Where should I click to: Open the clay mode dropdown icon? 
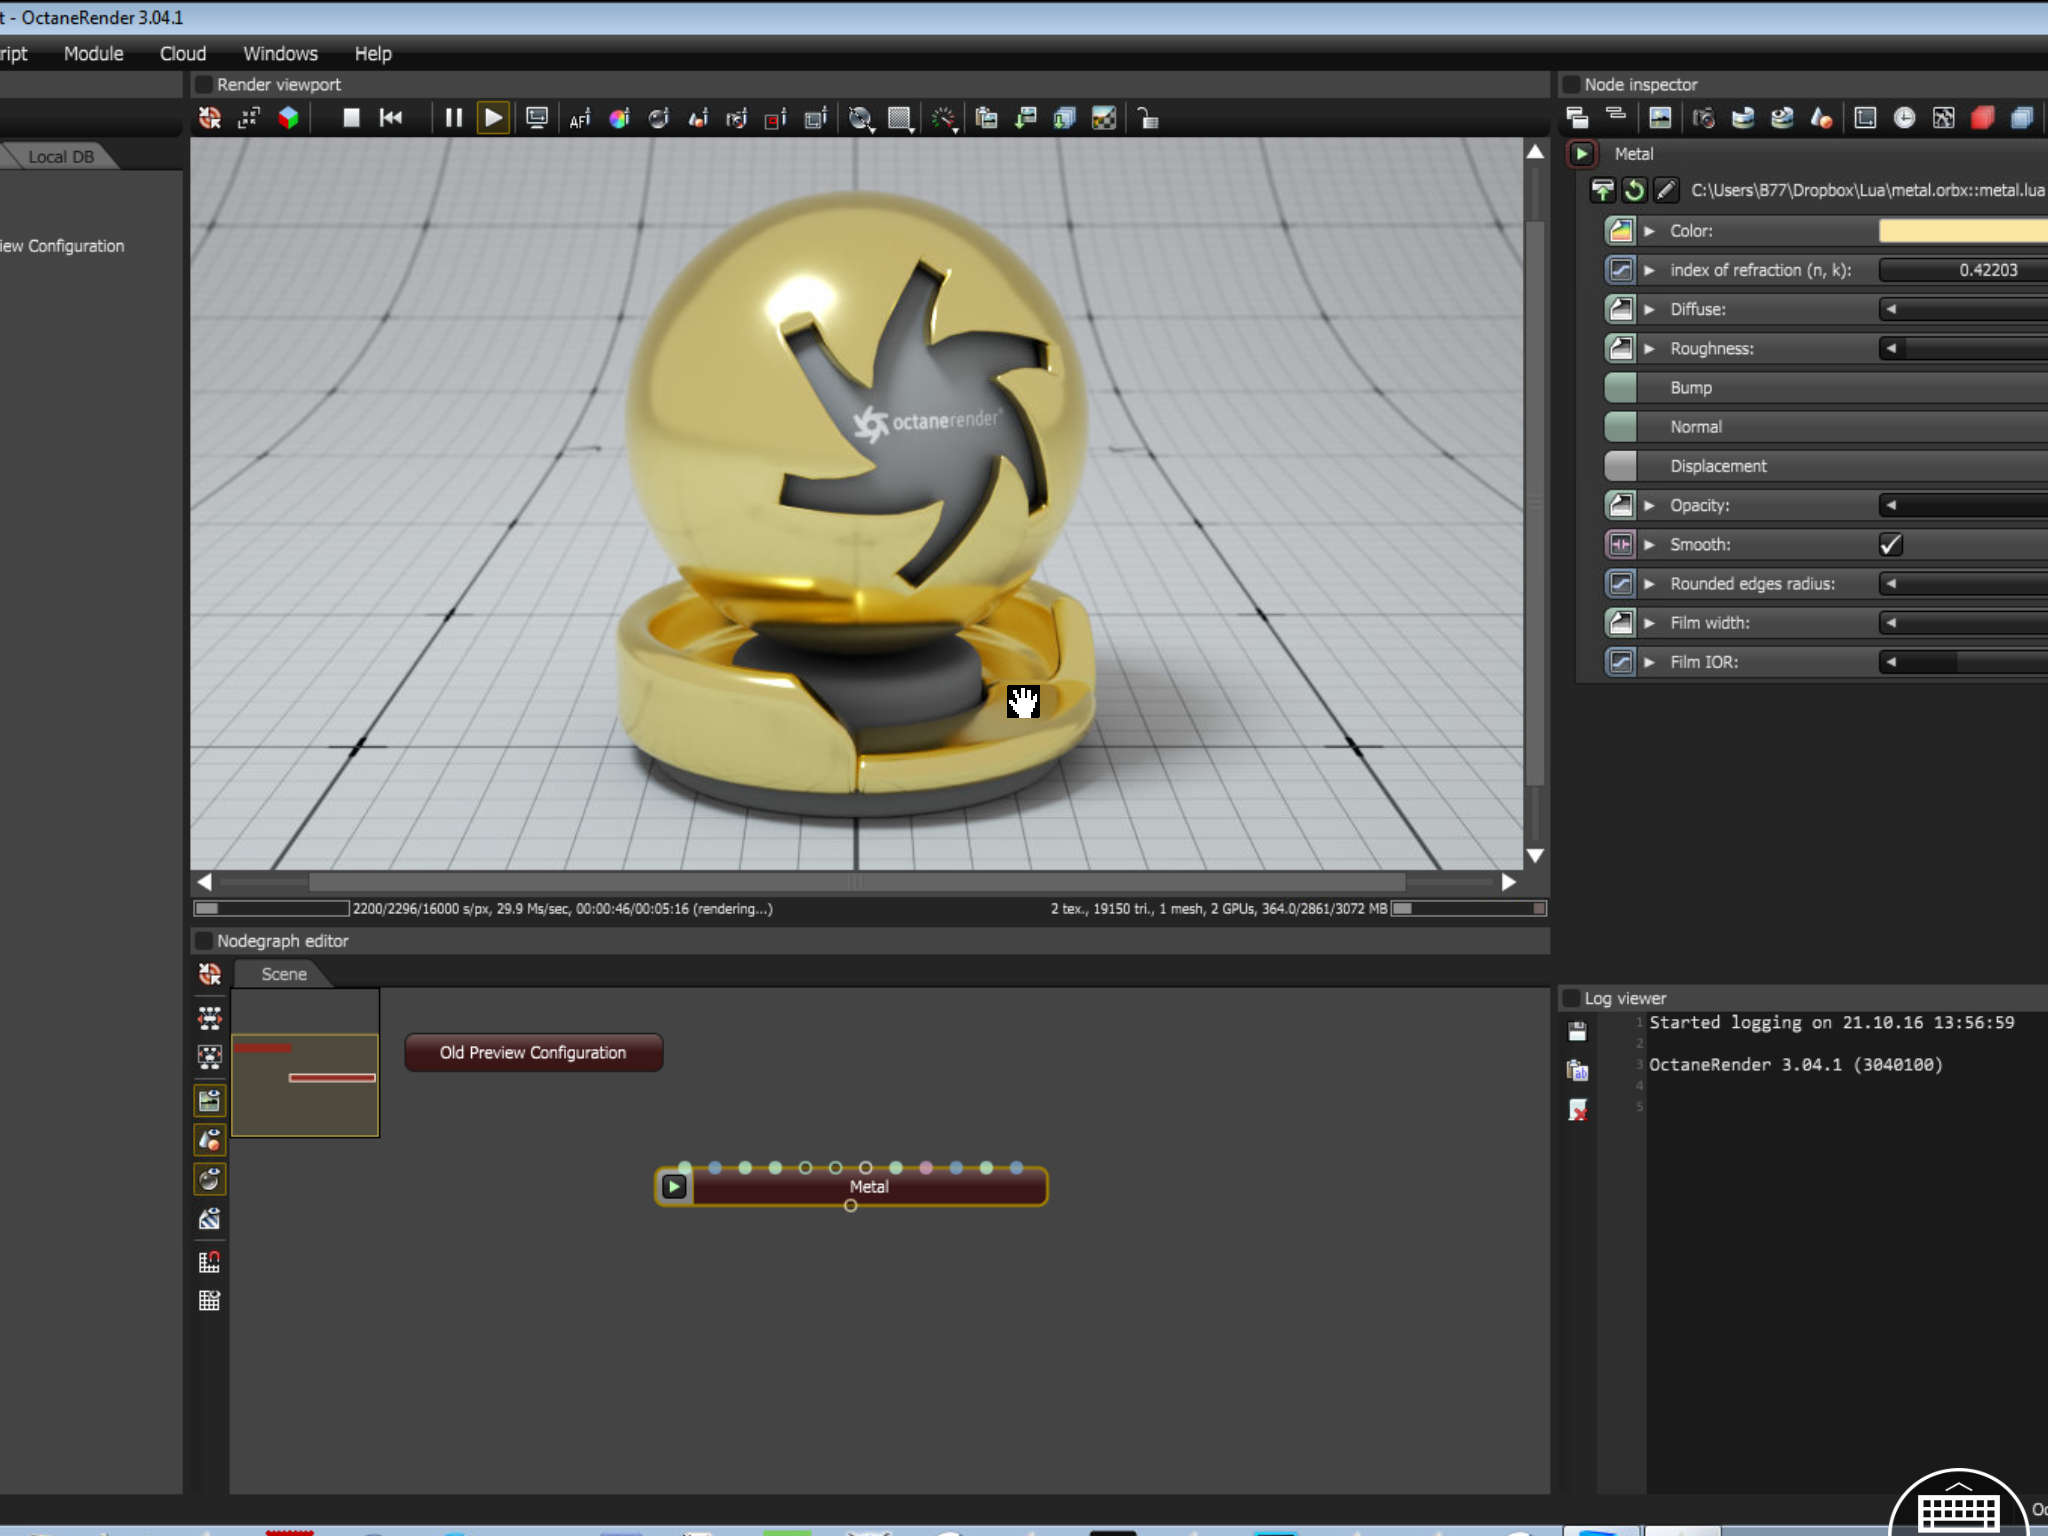point(860,119)
